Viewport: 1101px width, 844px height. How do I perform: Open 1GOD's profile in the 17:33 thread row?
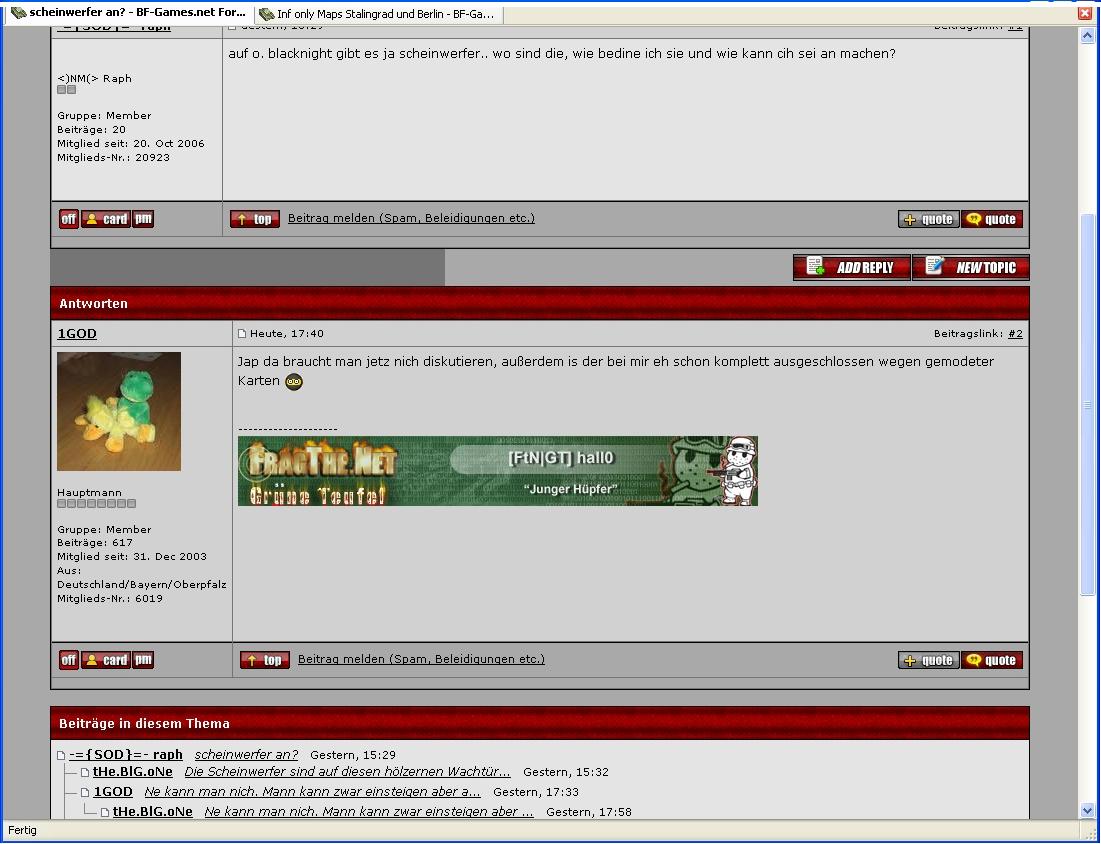point(113,792)
